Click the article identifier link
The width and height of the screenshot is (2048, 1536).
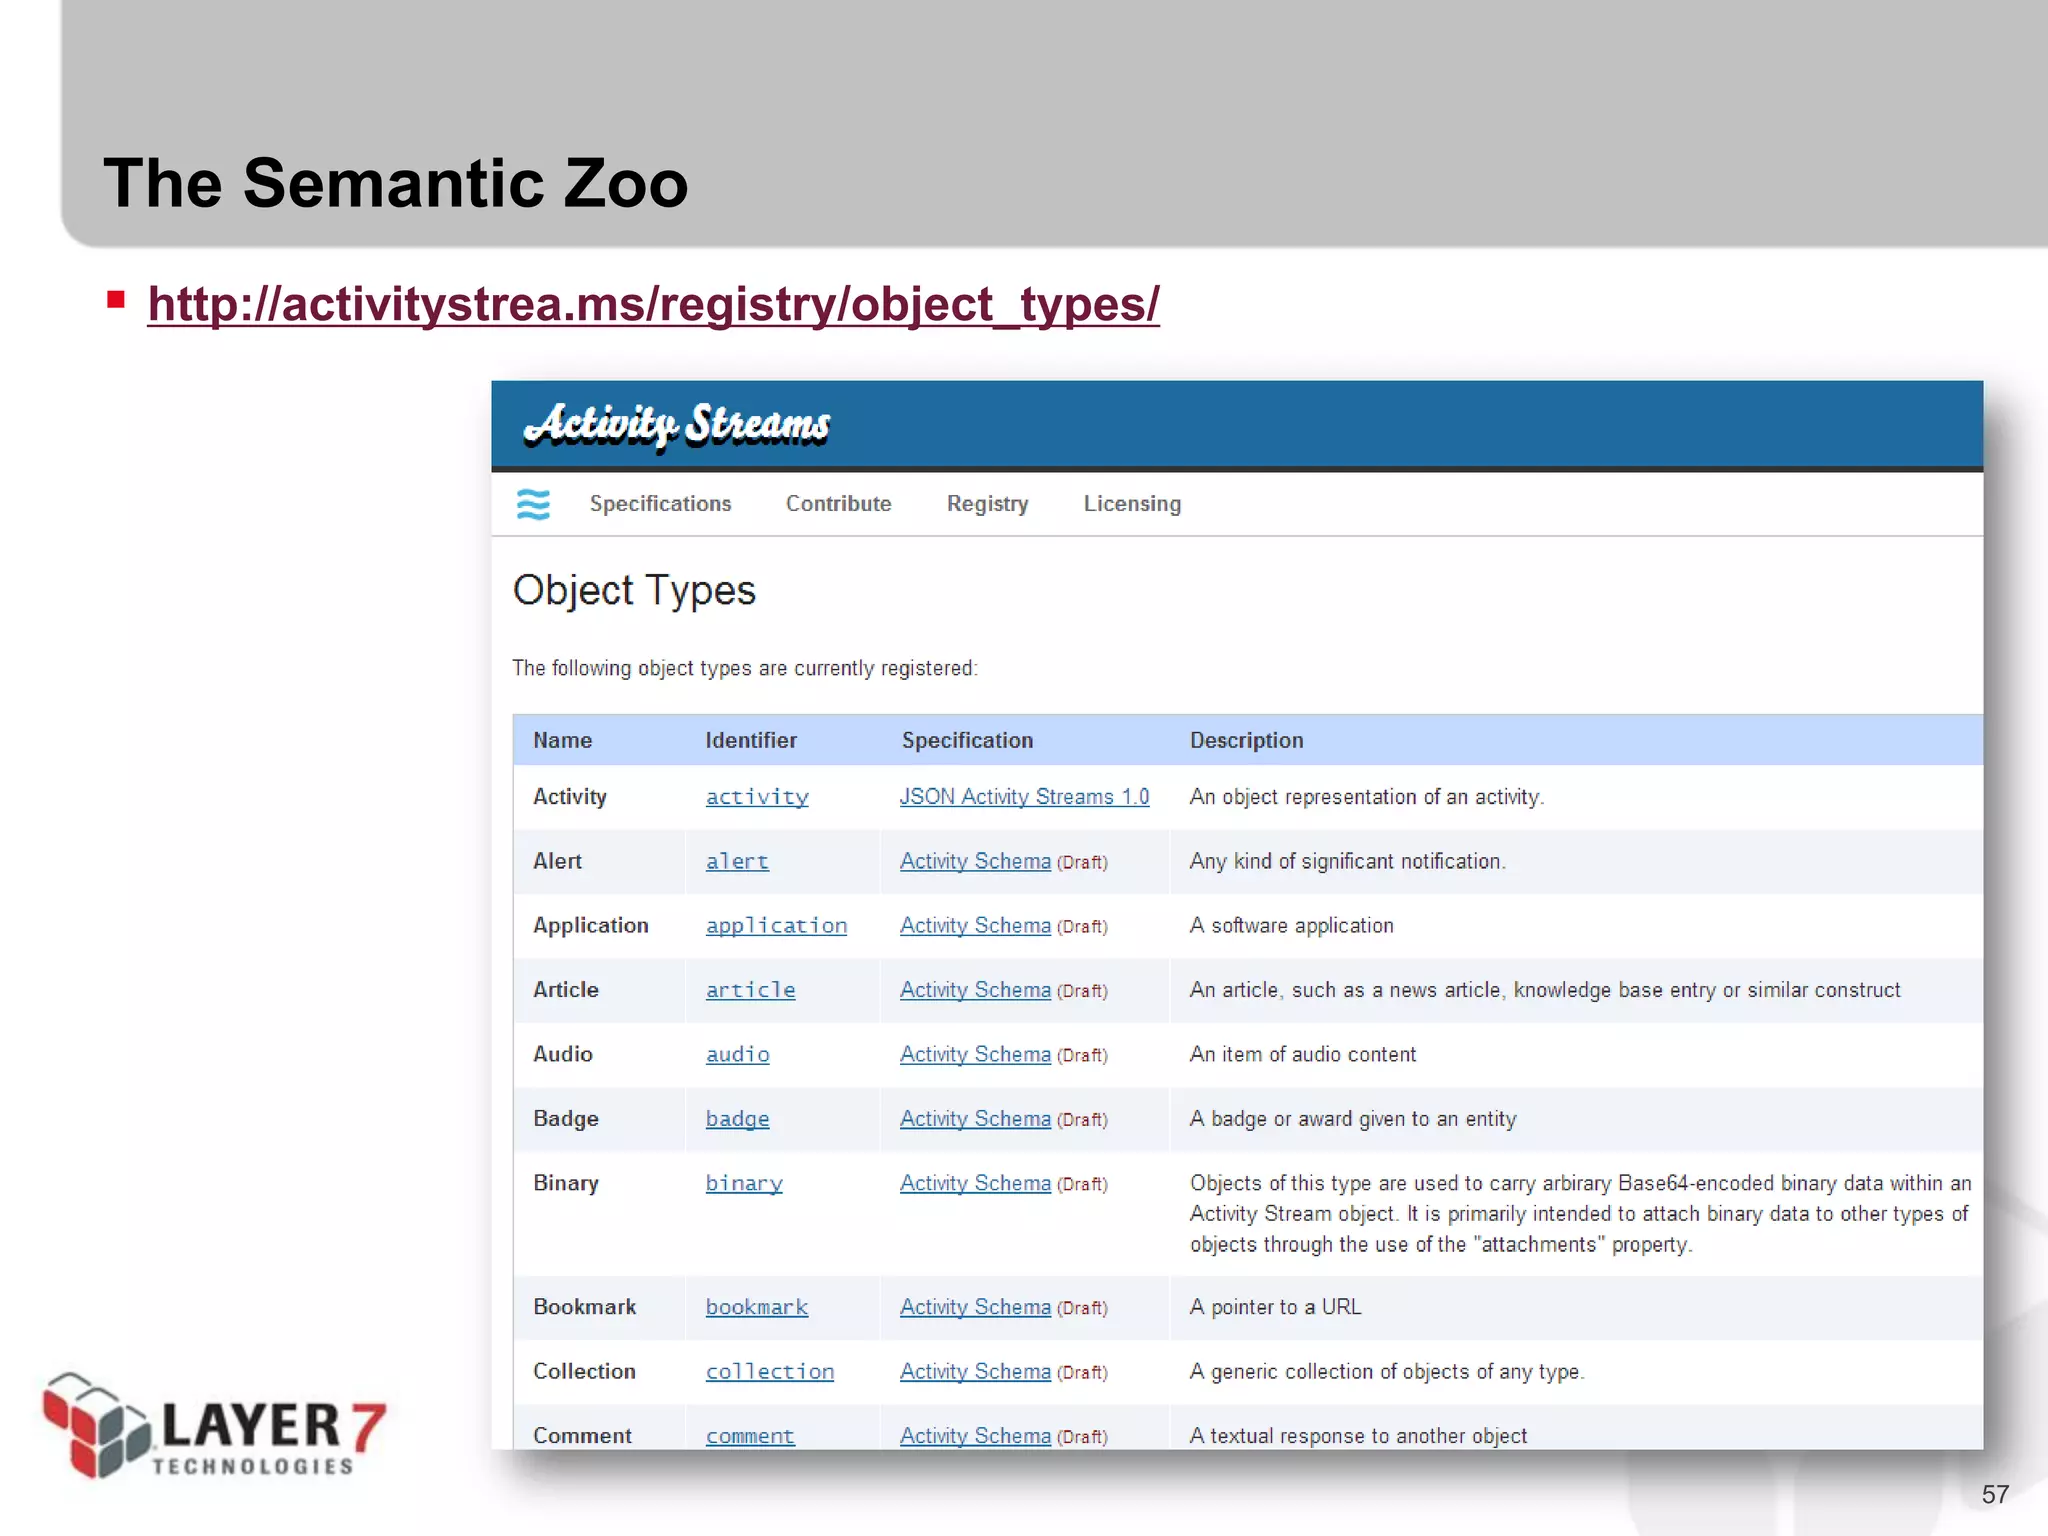coord(750,990)
